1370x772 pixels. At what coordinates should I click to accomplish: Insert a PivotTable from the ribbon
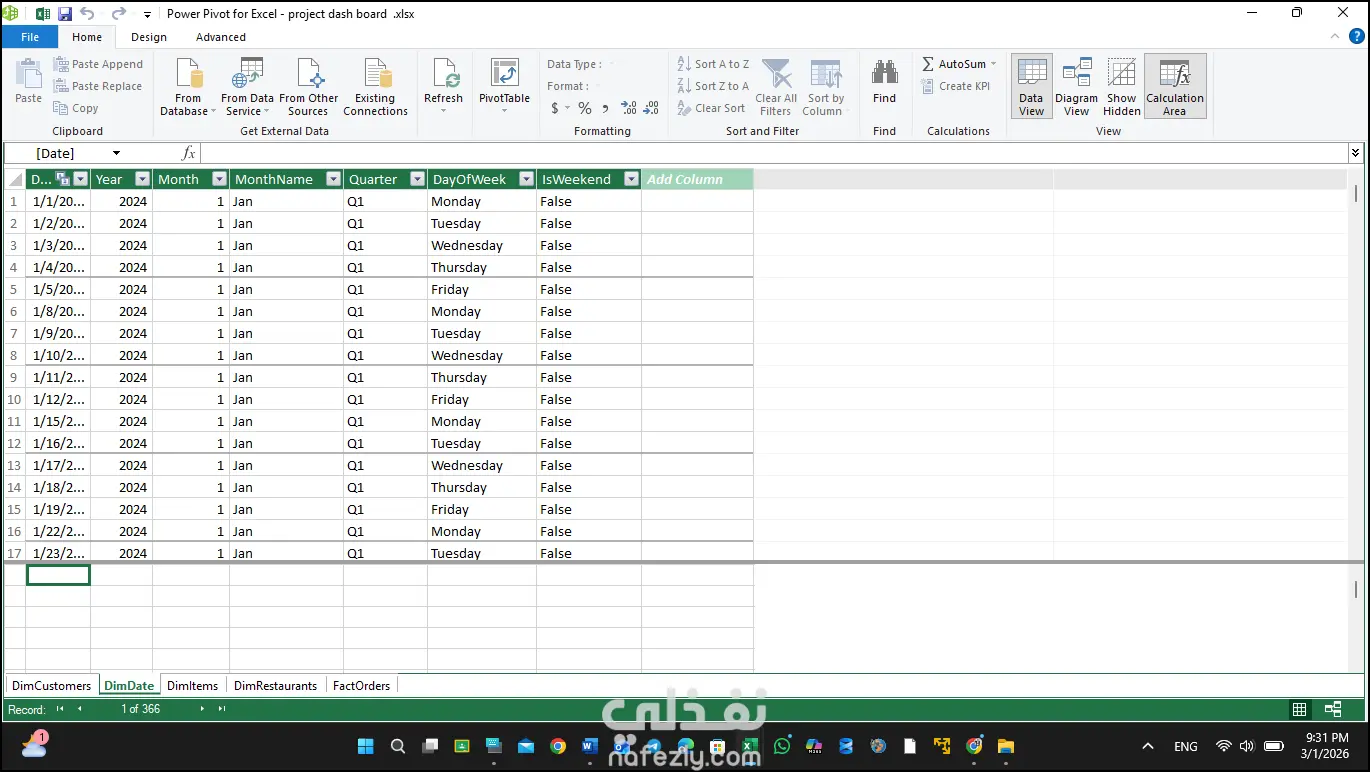coord(504,86)
